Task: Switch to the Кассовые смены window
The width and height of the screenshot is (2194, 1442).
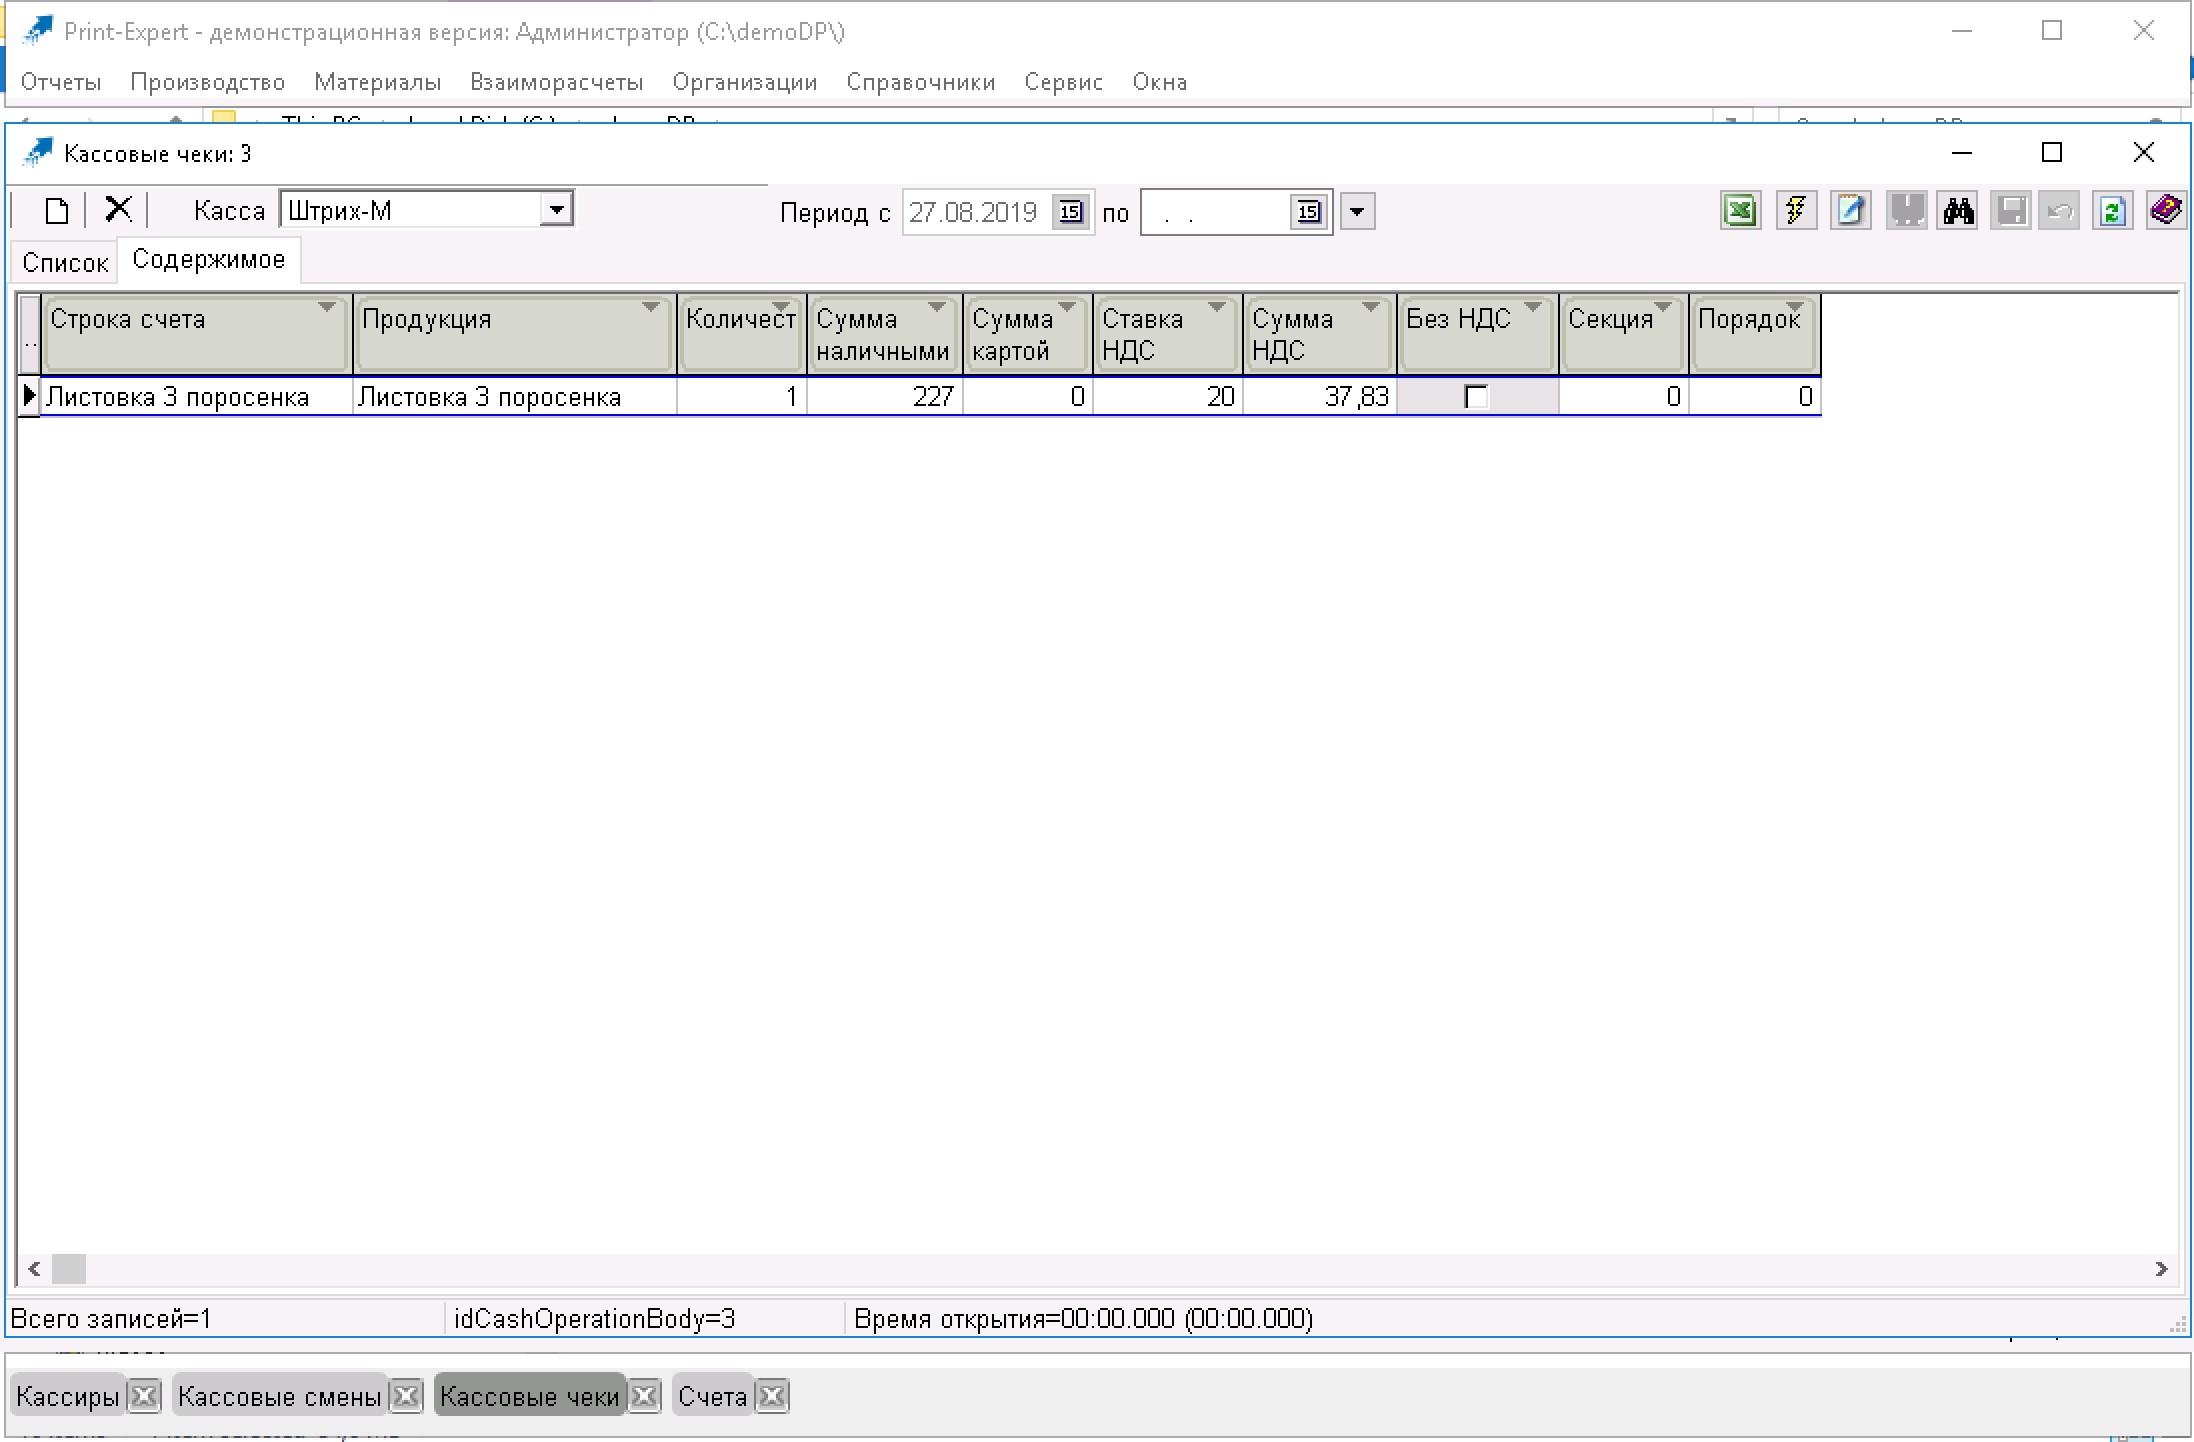Action: click(x=280, y=1396)
